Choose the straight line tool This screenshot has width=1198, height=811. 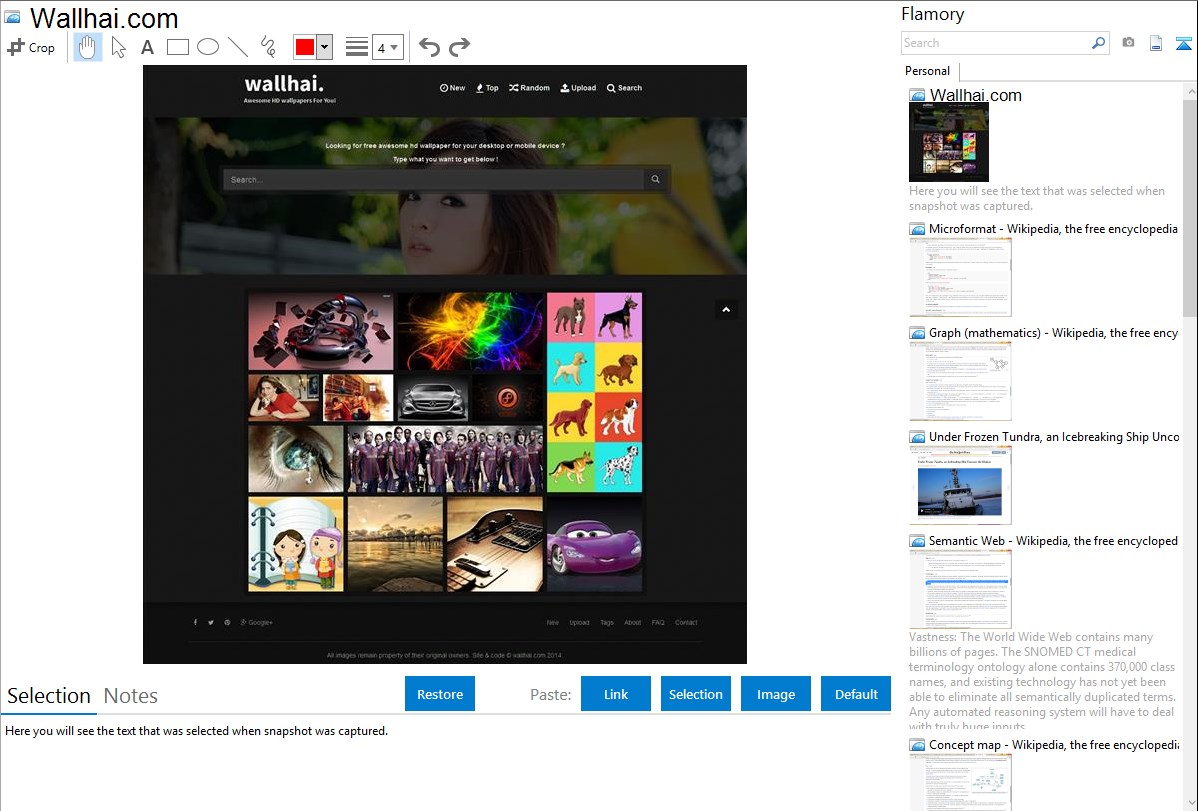pyautogui.click(x=237, y=47)
